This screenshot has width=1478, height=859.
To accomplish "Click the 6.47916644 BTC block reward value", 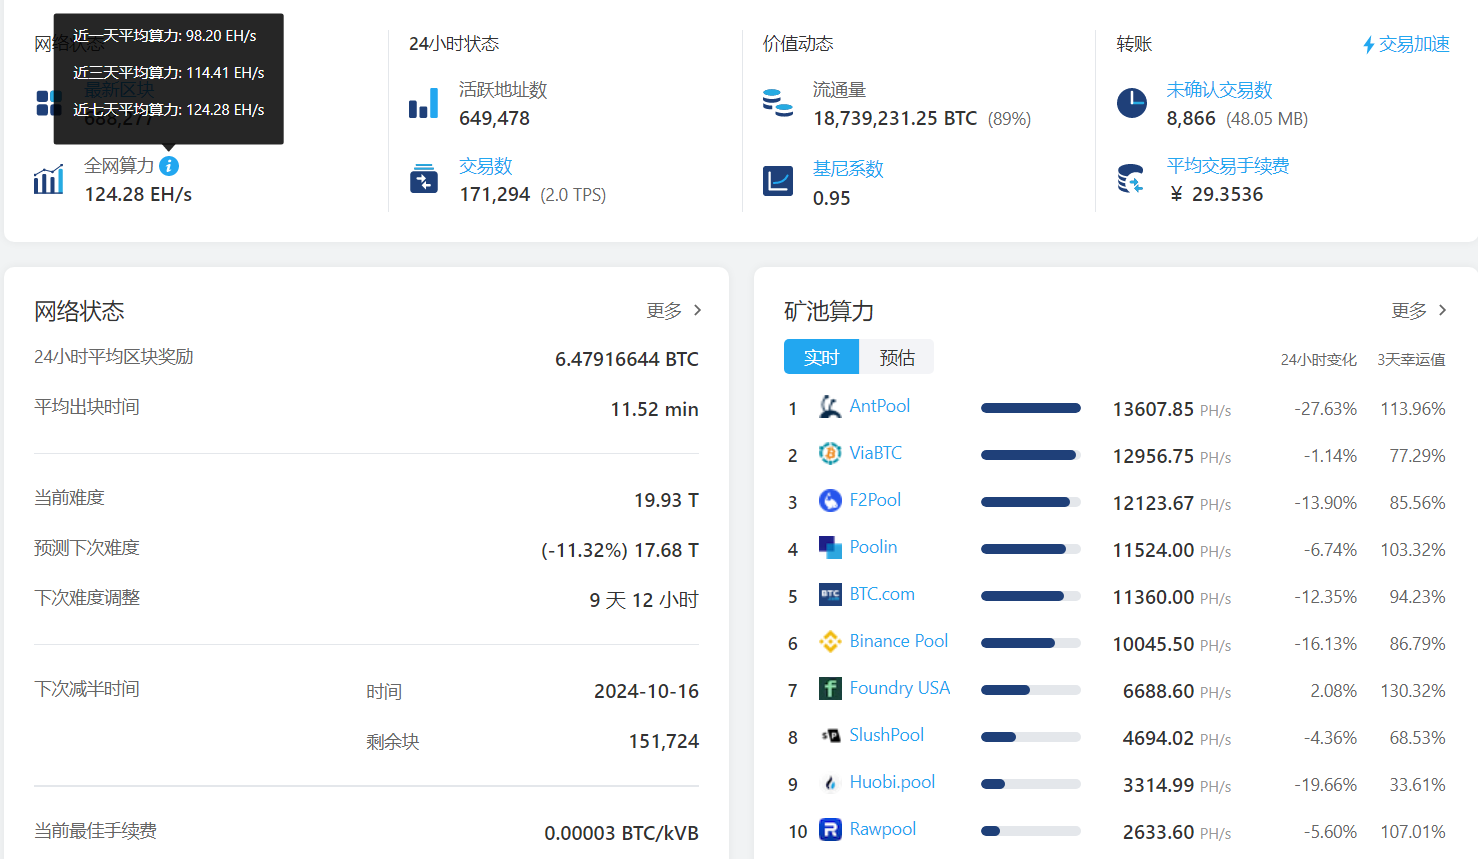I will click(x=627, y=359).
